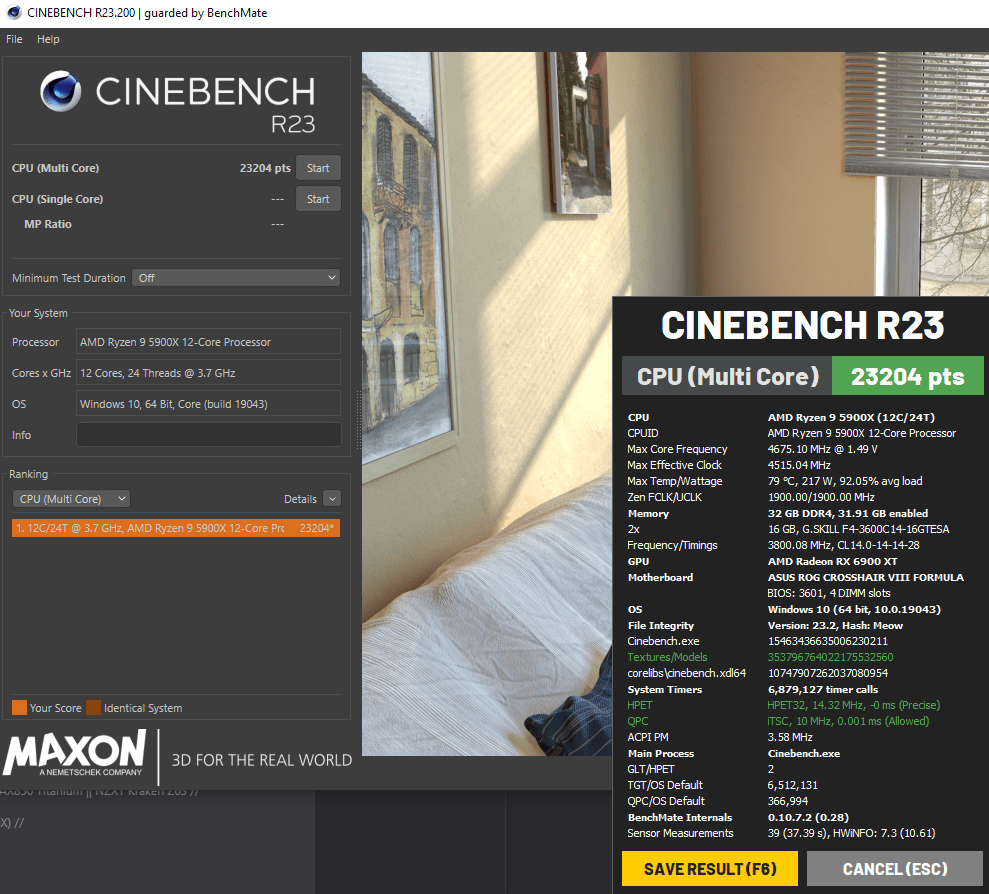Screen dimensions: 989x894
Task: Select the 12C/24T Ryzen 9 5900X ranking row
Action: 175,528
